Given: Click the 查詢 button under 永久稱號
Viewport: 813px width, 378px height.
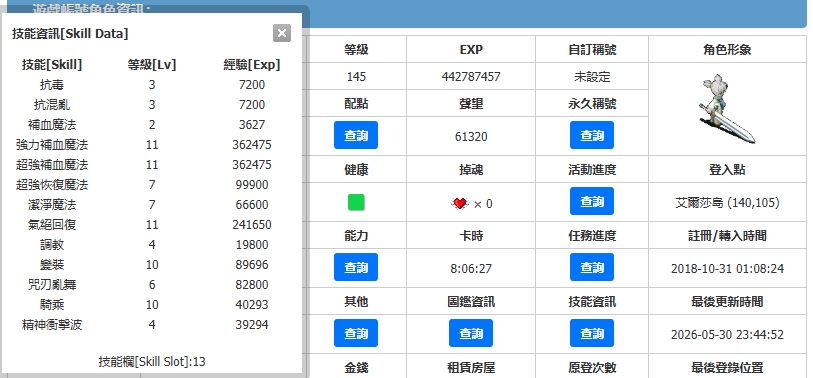Looking at the screenshot, I should click(x=592, y=135).
